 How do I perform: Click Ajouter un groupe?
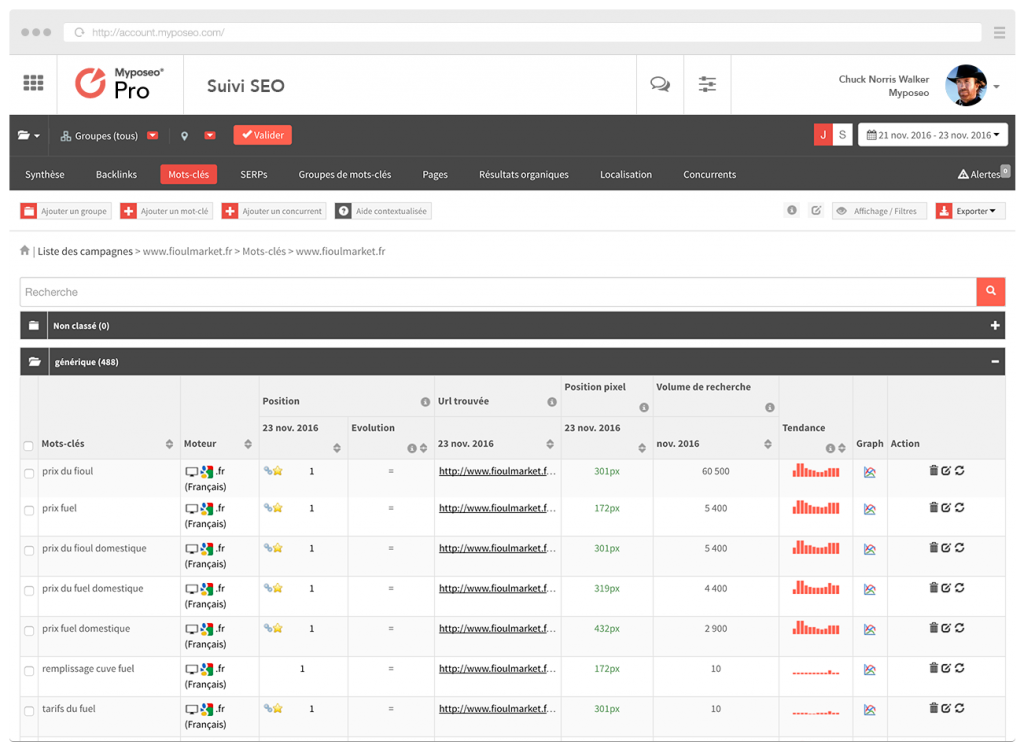point(65,210)
